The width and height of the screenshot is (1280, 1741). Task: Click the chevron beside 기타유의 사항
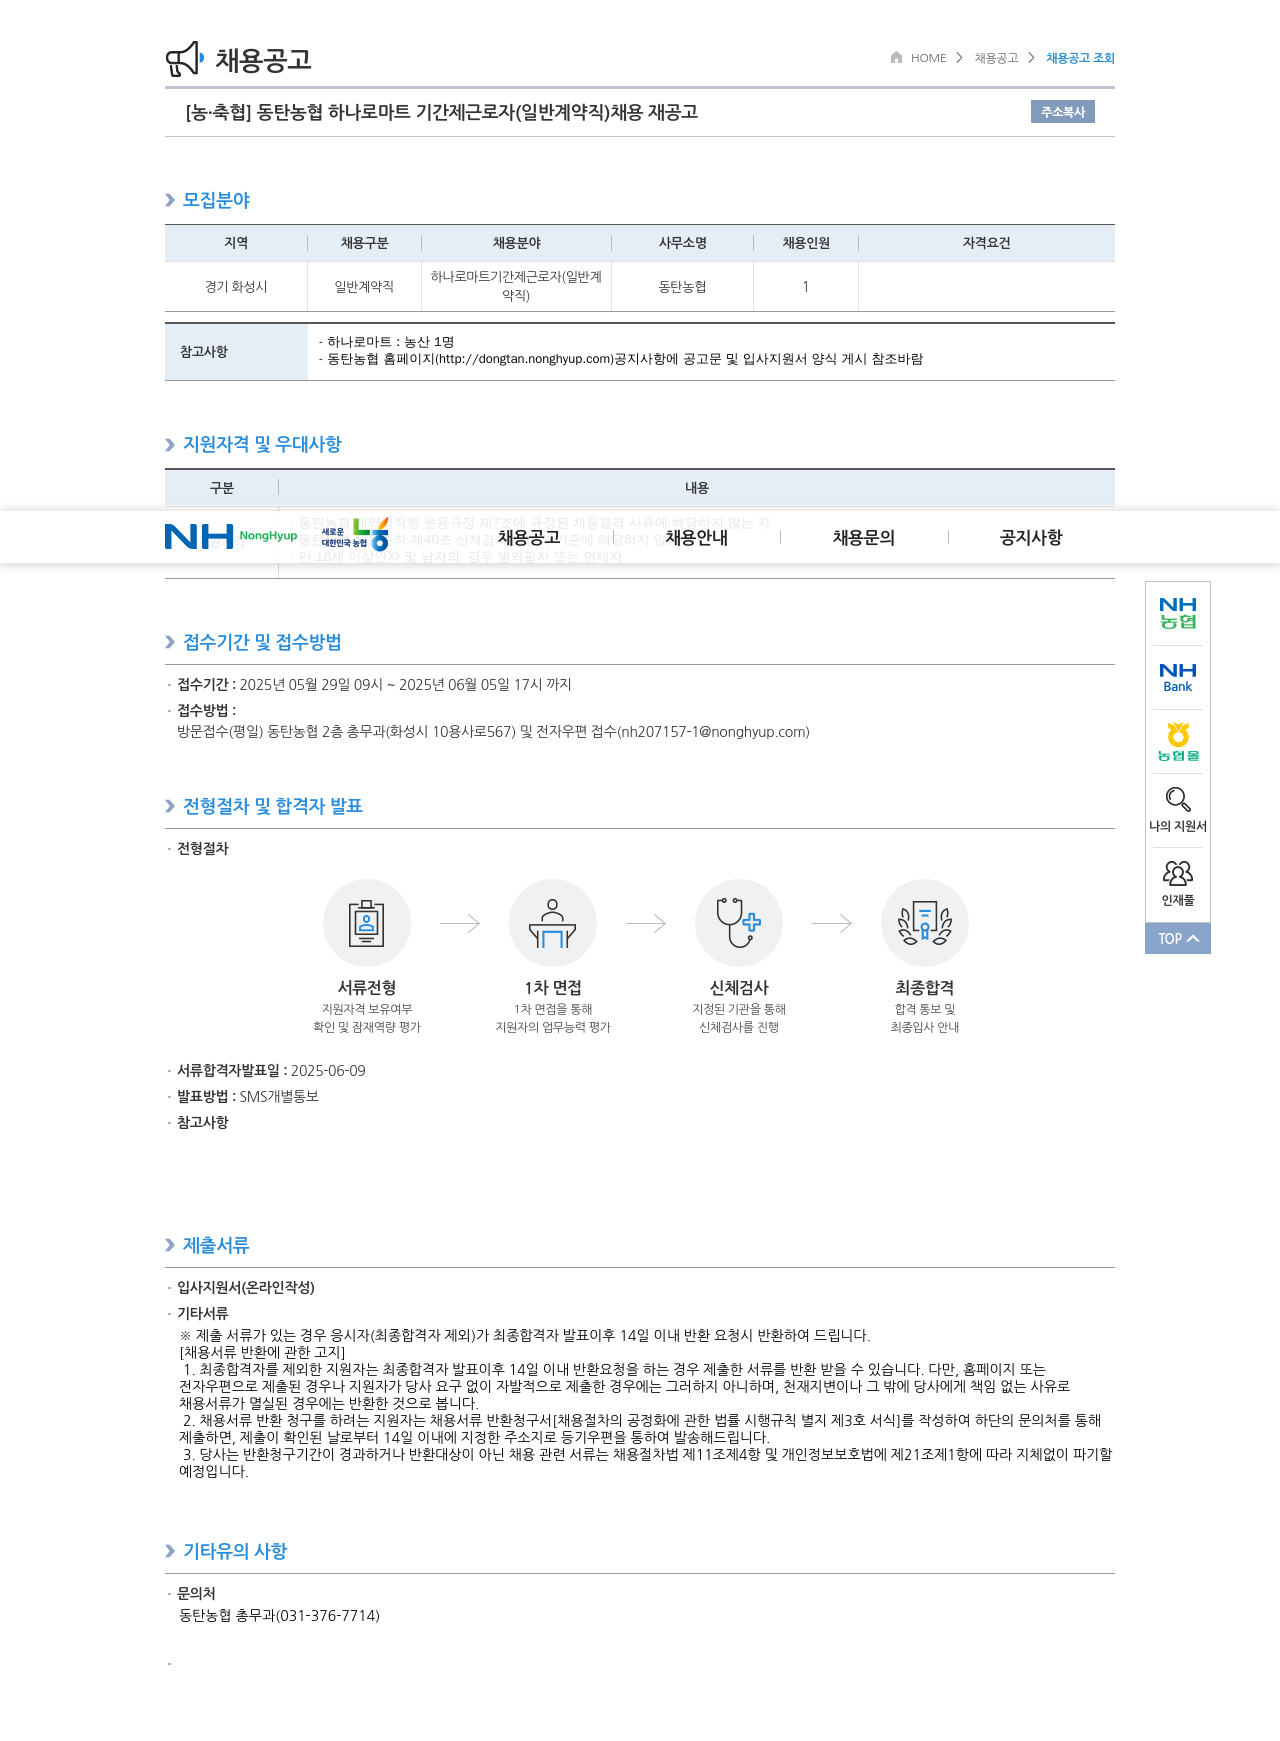[170, 1551]
